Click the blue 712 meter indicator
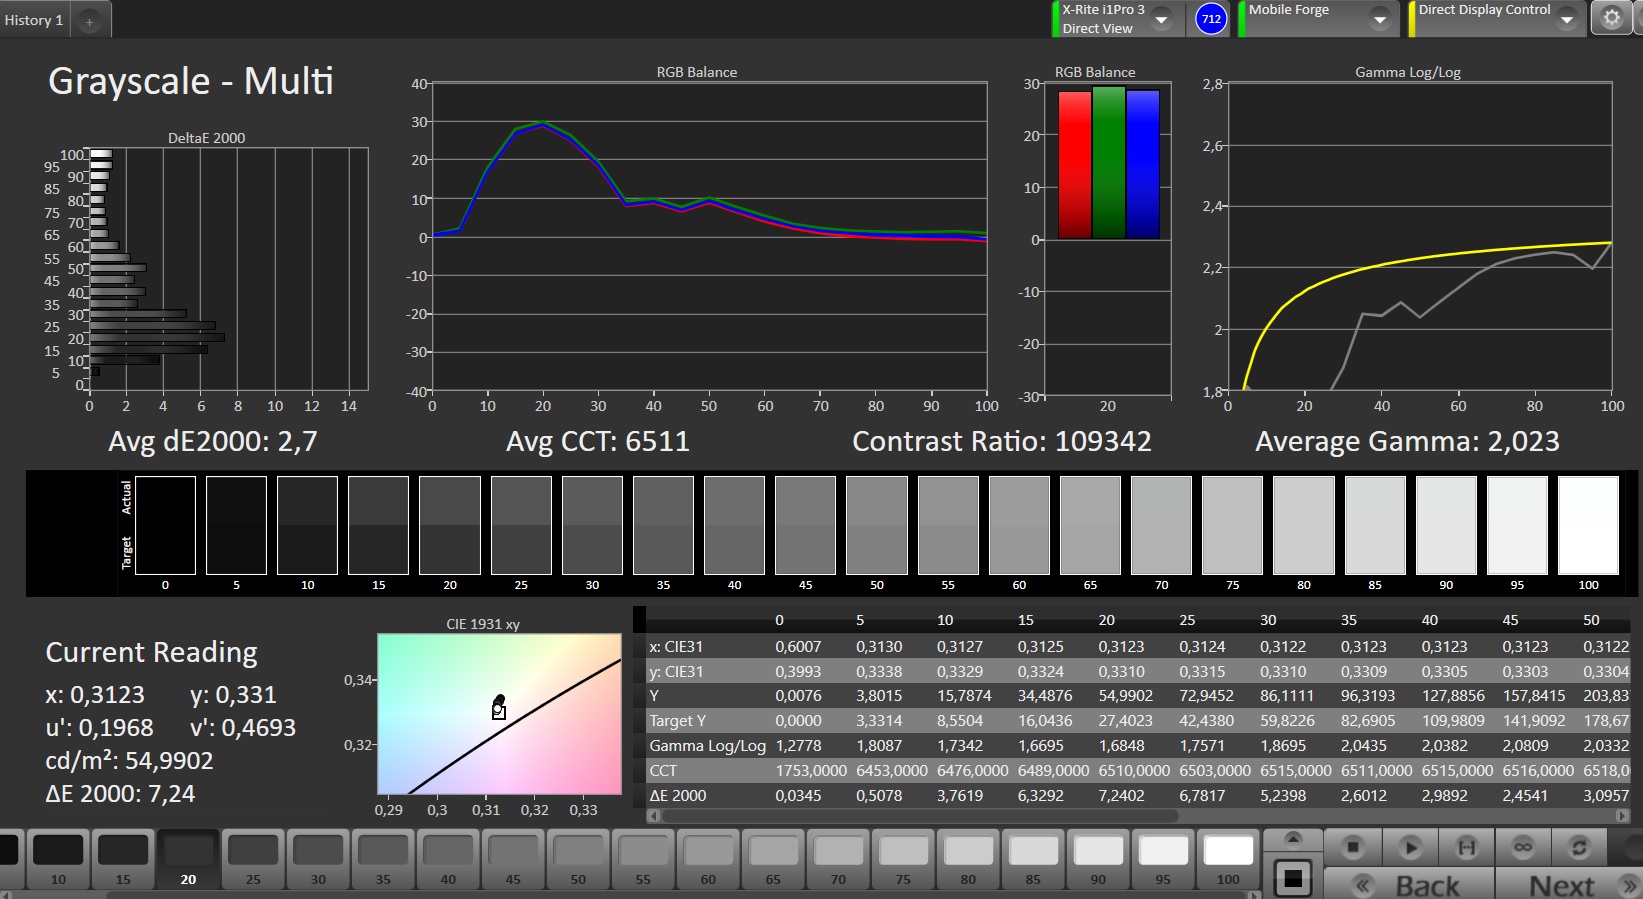Screen dimensions: 1643x899 pyautogui.click(x=1211, y=19)
